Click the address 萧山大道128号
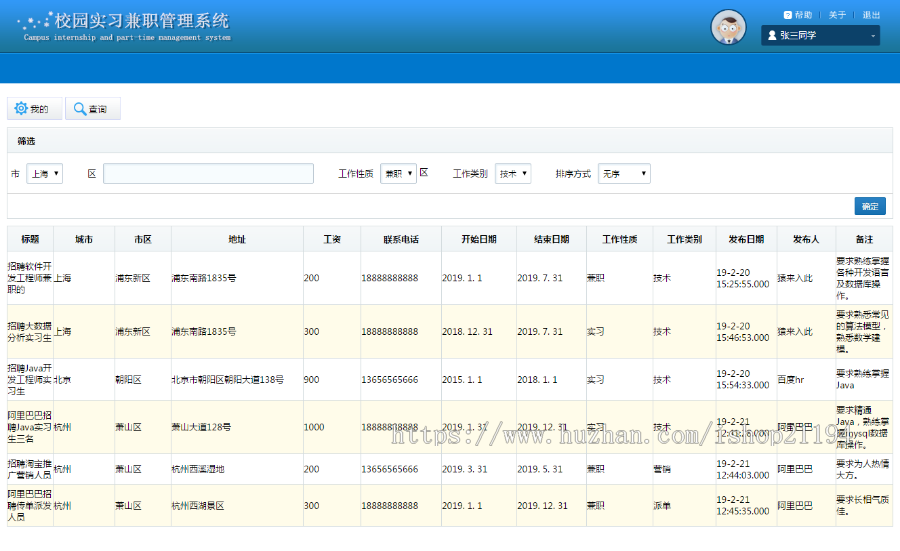 pos(201,427)
